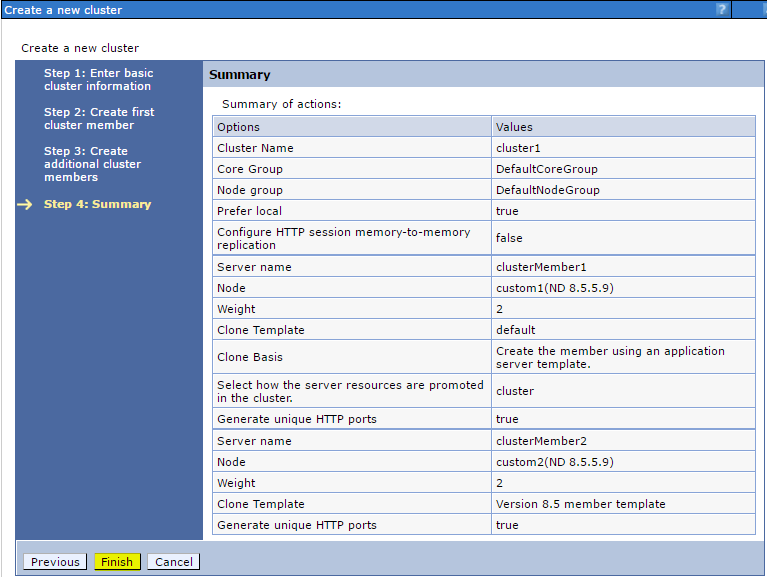The image size is (767, 577).
Task: Click the cluster1 value cell
Action: (623, 148)
